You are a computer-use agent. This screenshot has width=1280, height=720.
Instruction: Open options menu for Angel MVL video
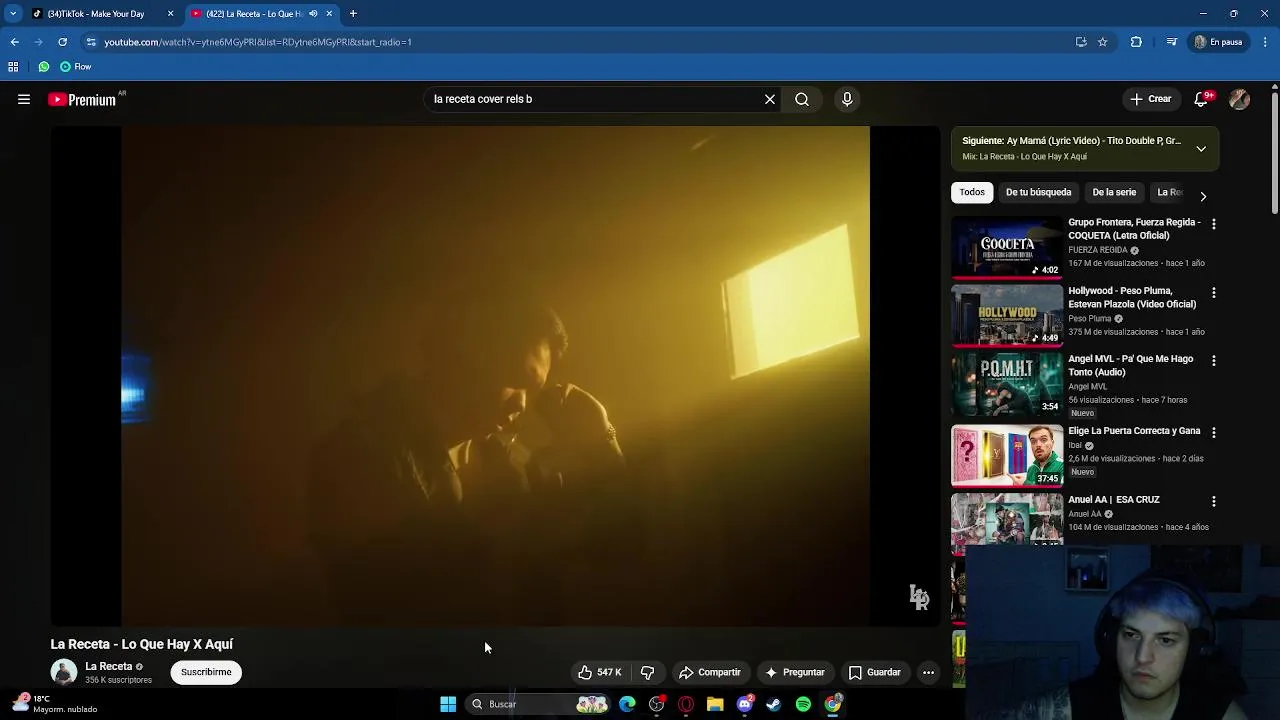coord(1214,360)
